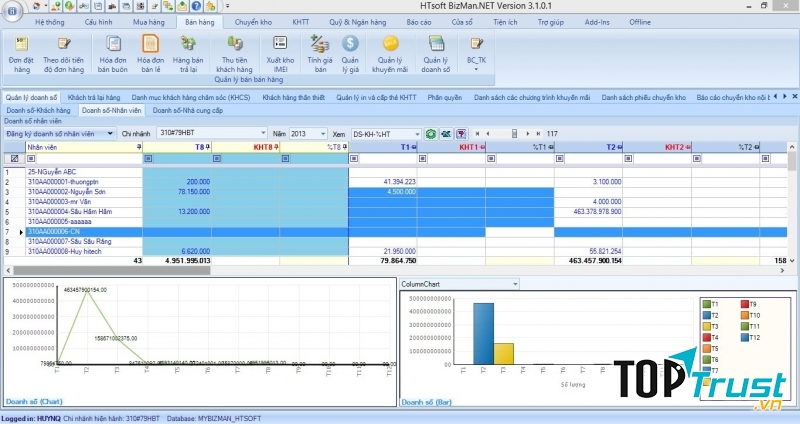
Task: Pin toggle on the T2 column header
Action: click(x=619, y=147)
